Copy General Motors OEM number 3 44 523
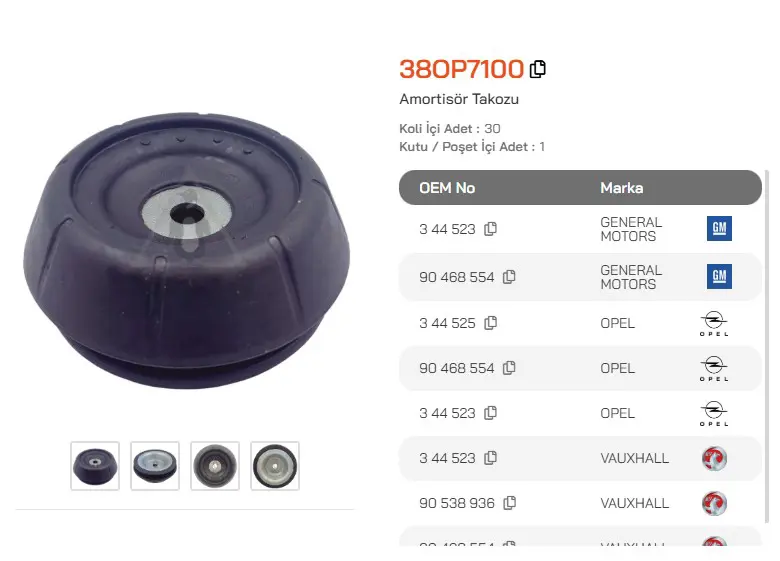Viewport: 780px width, 561px height. pos(490,229)
